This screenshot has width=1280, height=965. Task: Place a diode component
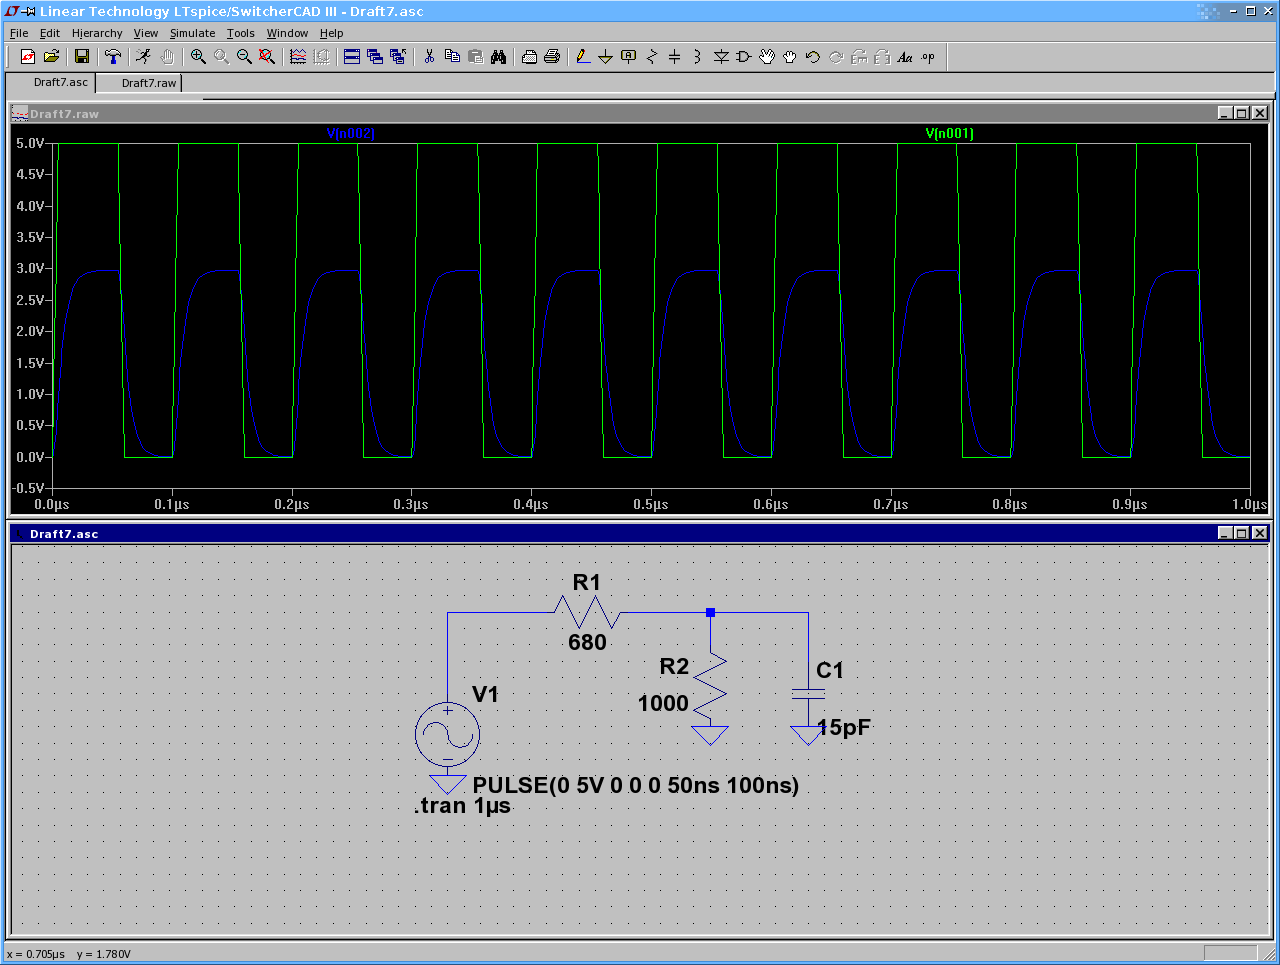click(x=721, y=56)
